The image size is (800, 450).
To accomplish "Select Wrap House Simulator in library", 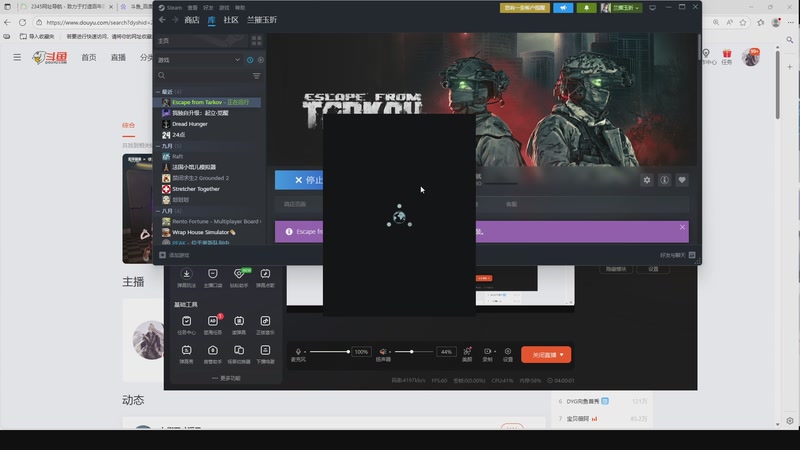I will click(x=204, y=232).
